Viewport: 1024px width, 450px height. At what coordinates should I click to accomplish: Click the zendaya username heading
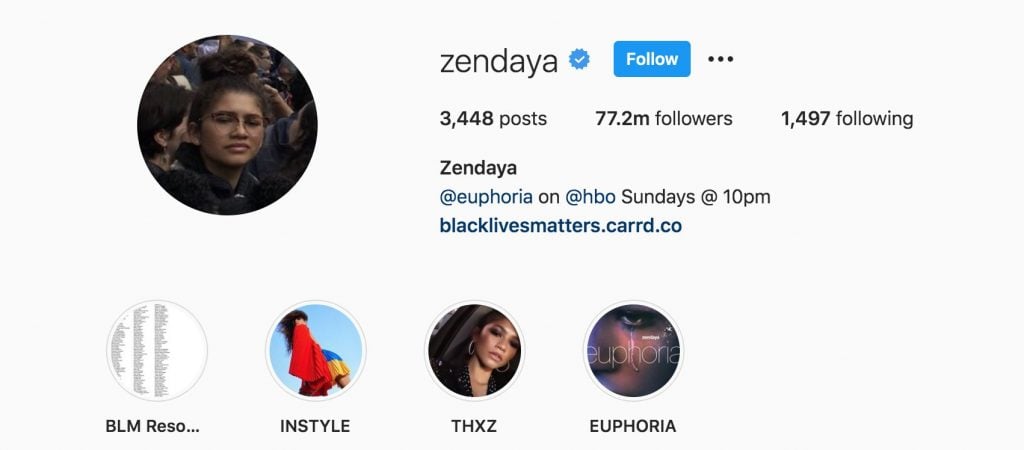(499, 61)
